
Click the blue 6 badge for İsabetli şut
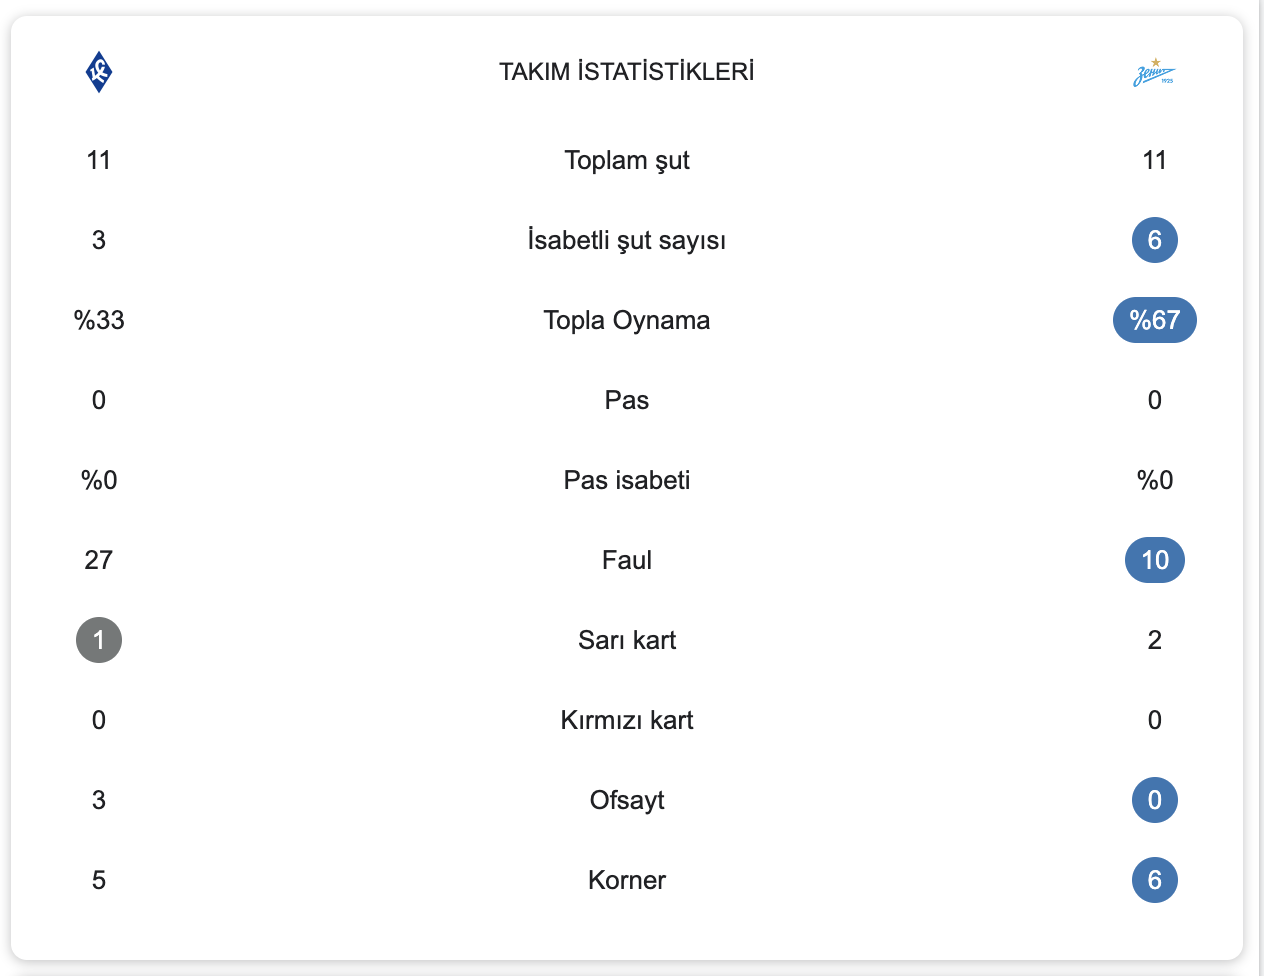(x=1154, y=240)
